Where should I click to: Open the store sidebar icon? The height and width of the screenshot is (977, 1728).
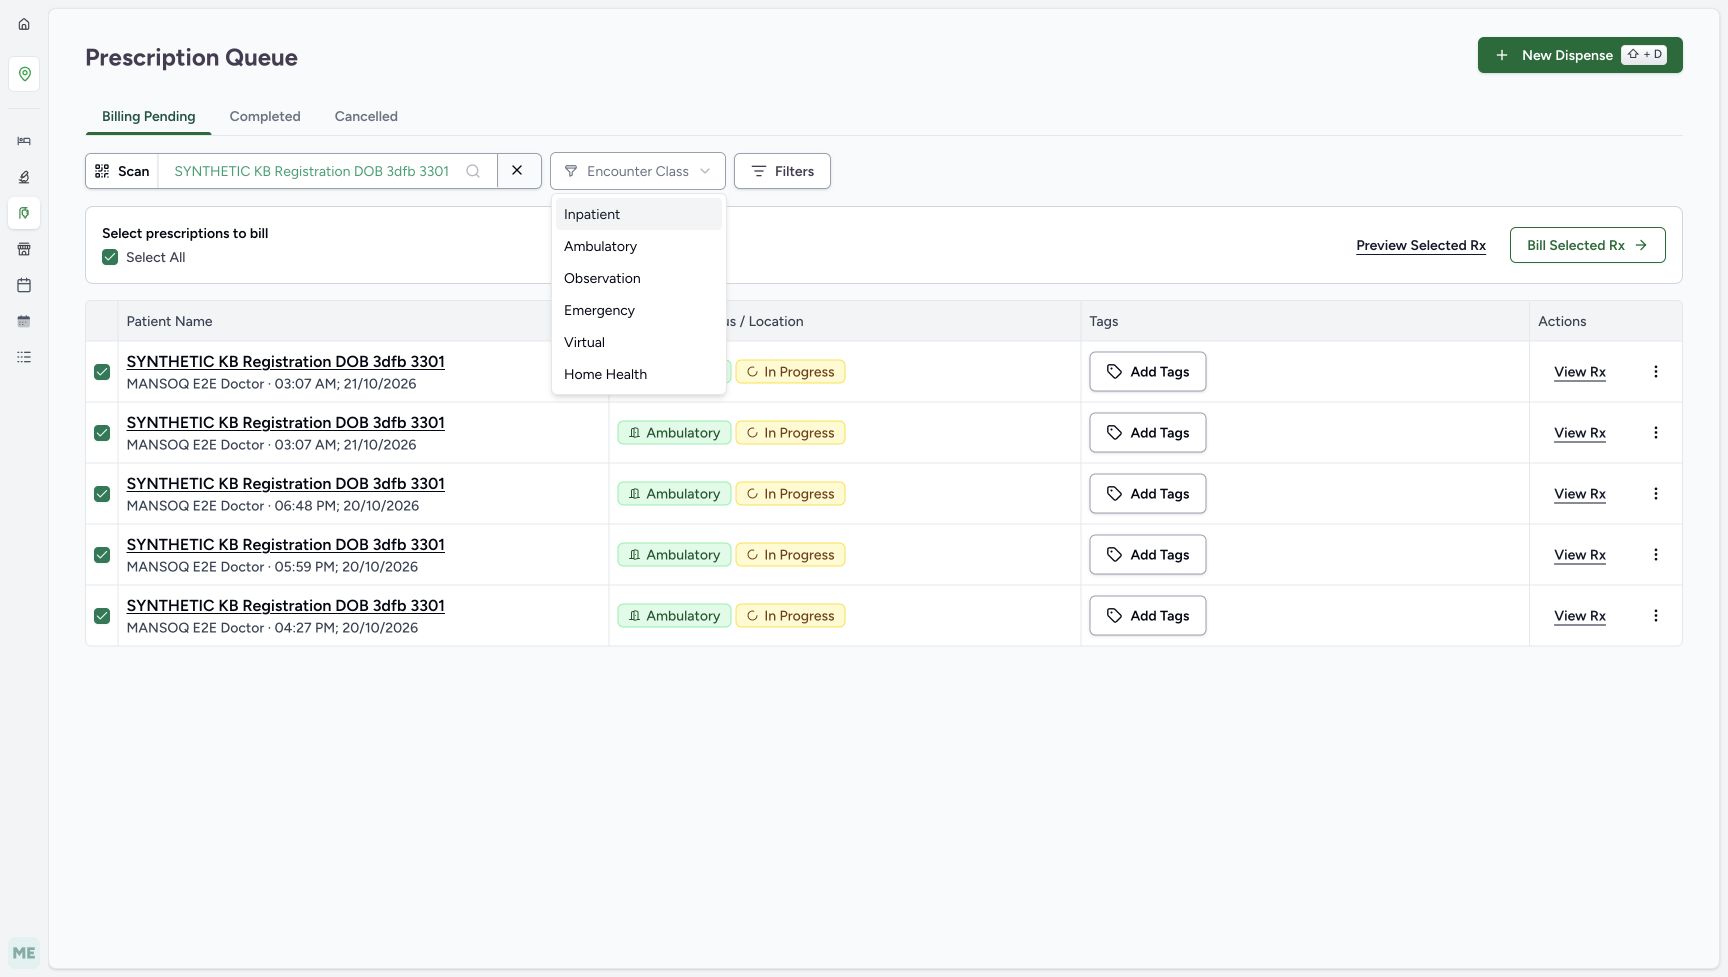point(24,249)
